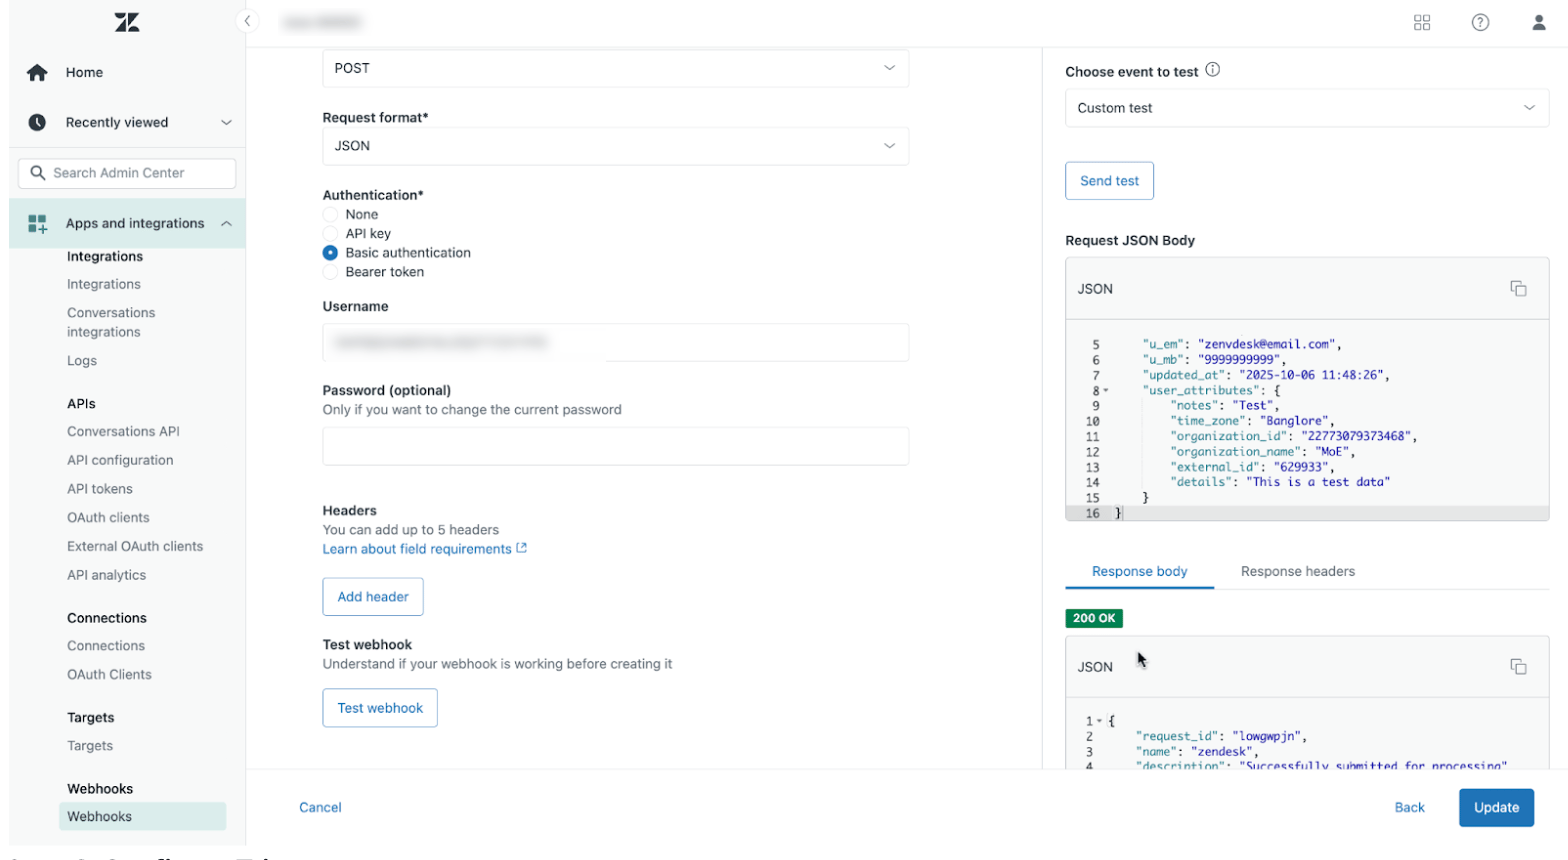Copy the response body JSON
The width and height of the screenshot is (1568, 860).
[x=1518, y=666]
